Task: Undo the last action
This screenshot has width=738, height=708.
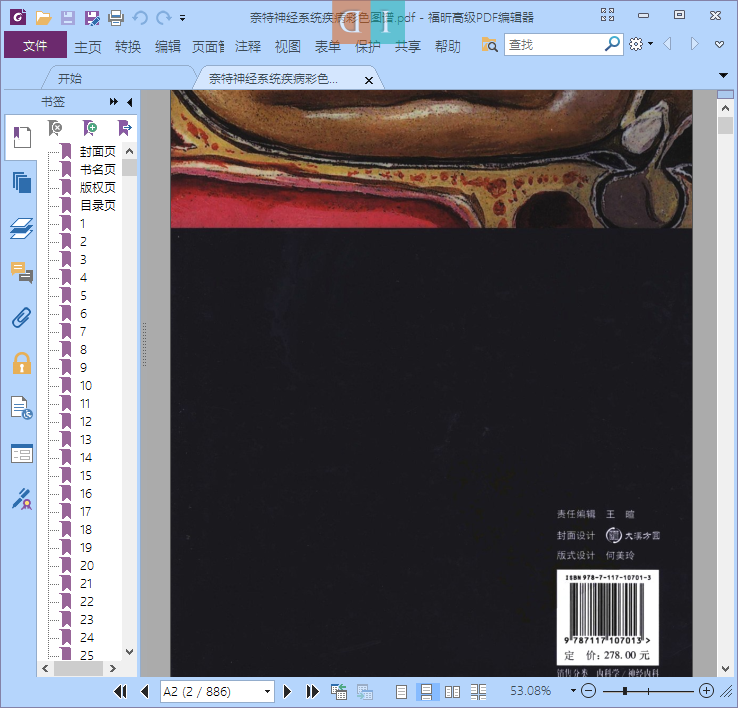Action: coord(140,18)
